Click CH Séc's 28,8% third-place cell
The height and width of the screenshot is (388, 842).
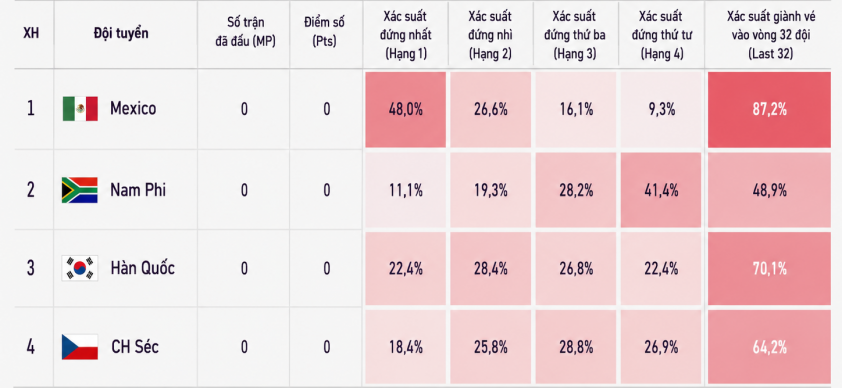tap(576, 347)
